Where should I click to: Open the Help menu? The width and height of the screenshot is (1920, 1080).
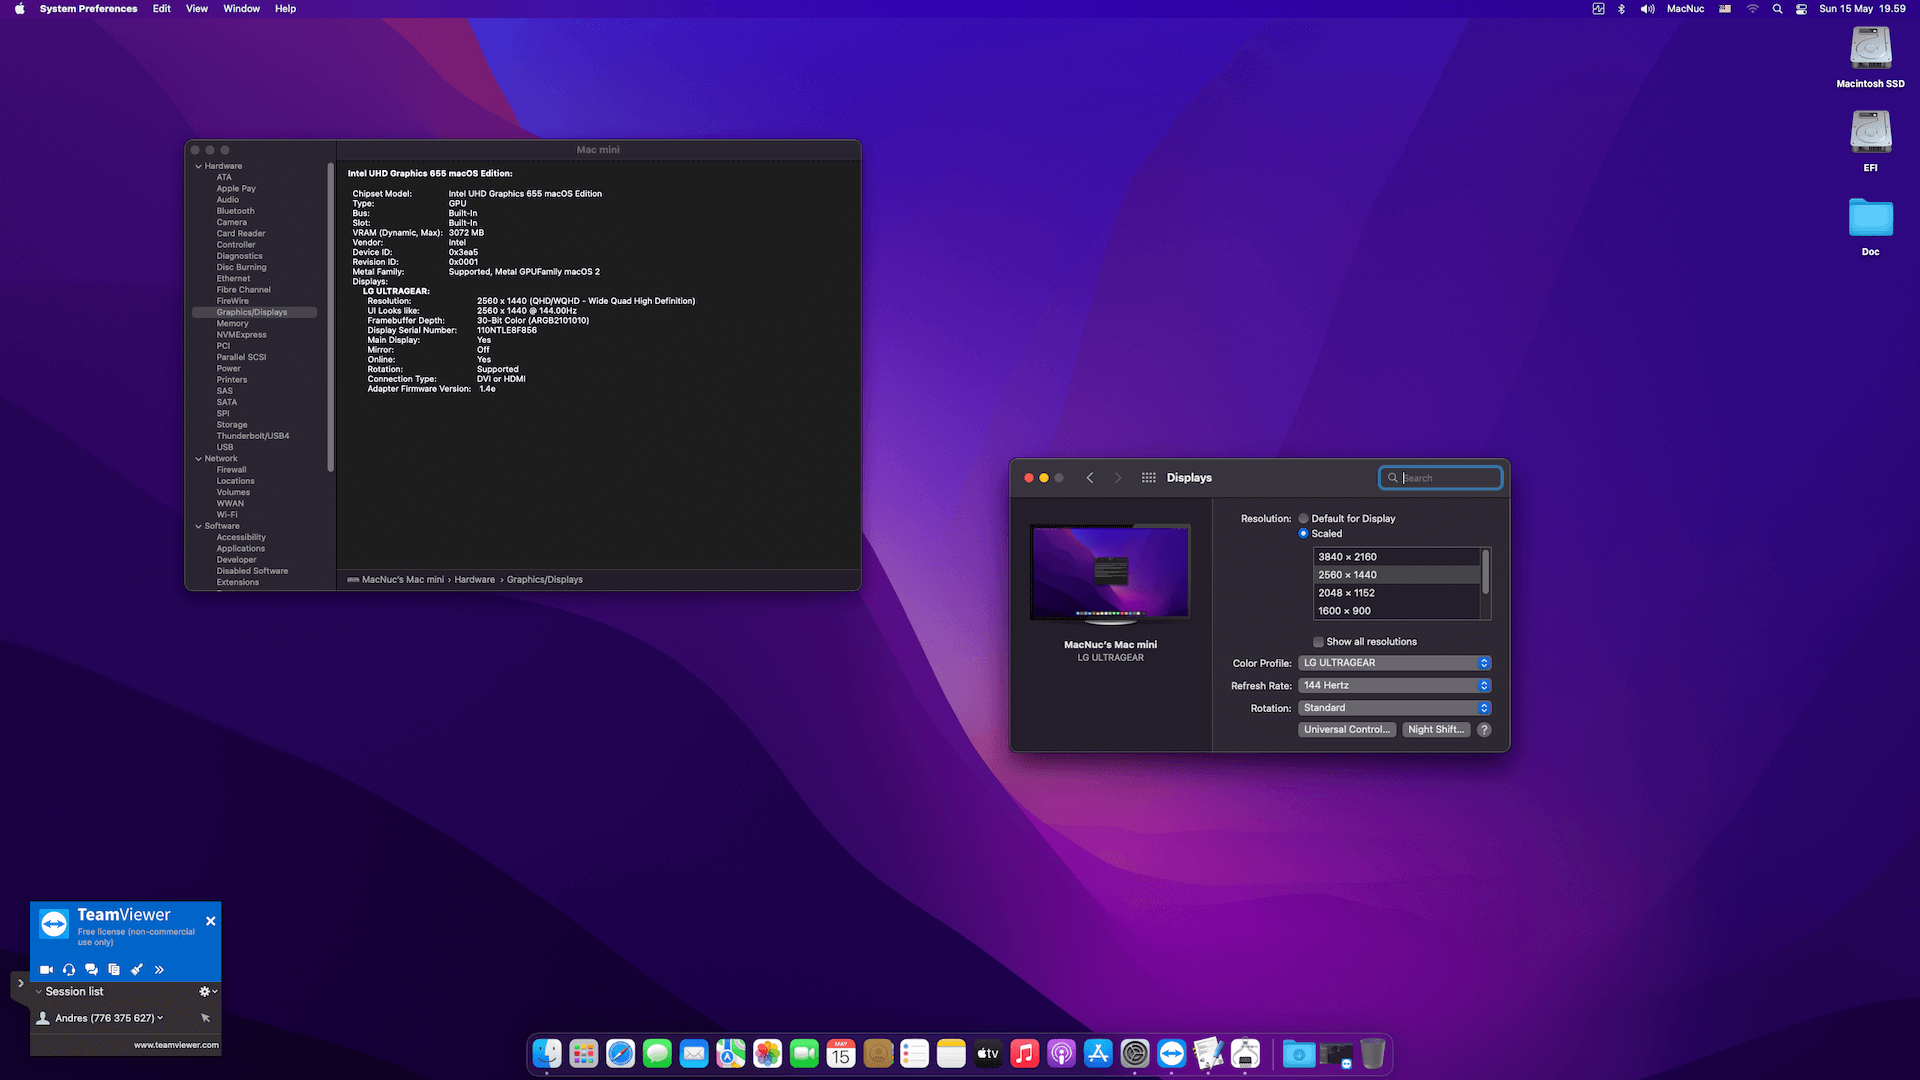285,8
